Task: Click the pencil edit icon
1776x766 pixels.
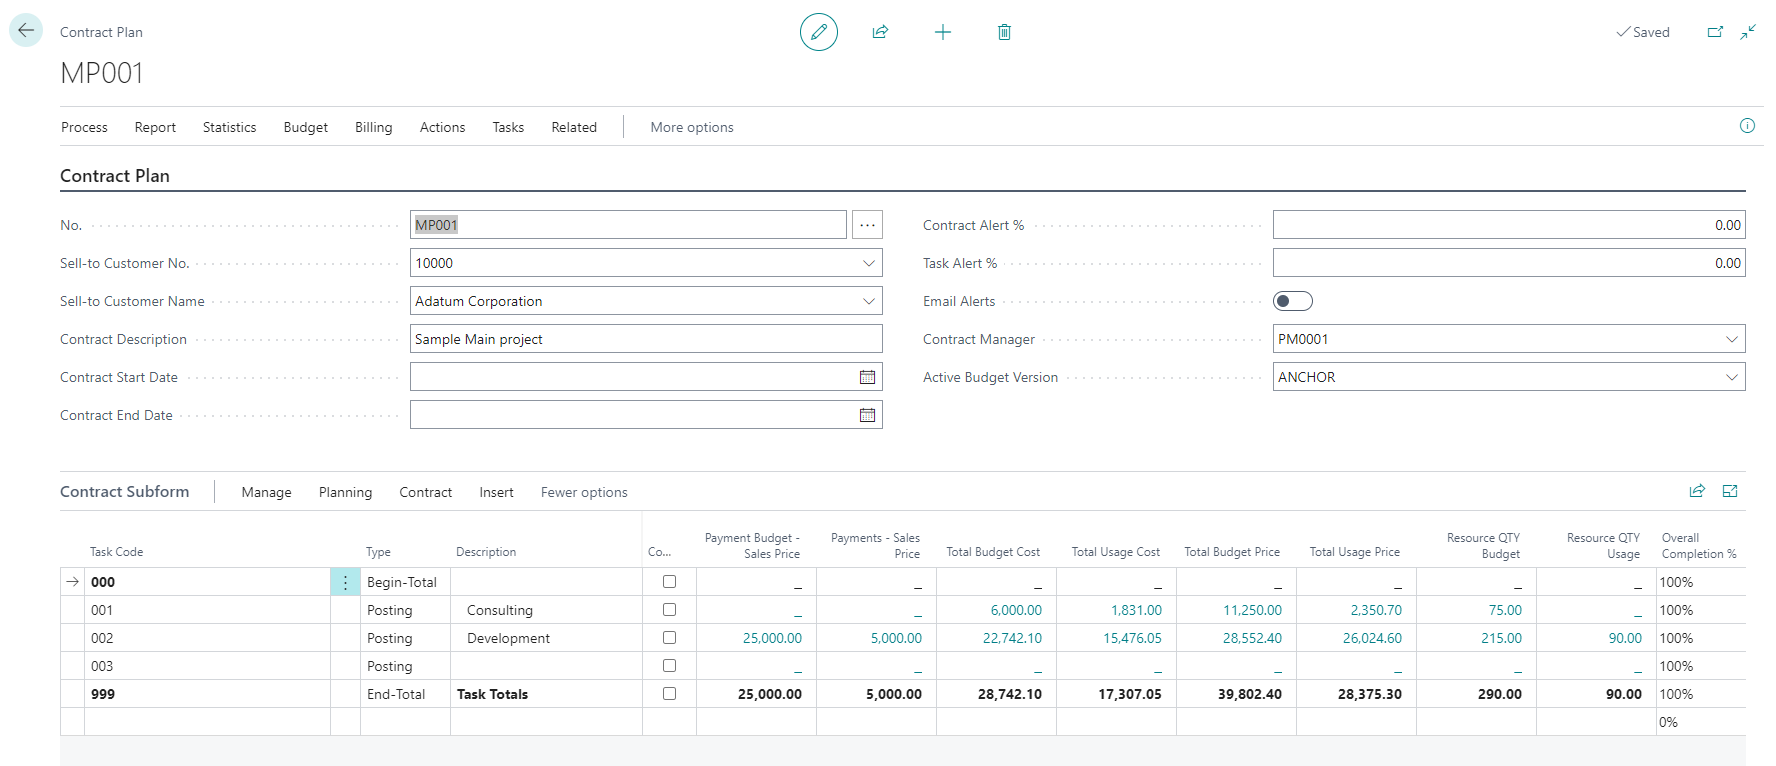Action: coord(818,32)
